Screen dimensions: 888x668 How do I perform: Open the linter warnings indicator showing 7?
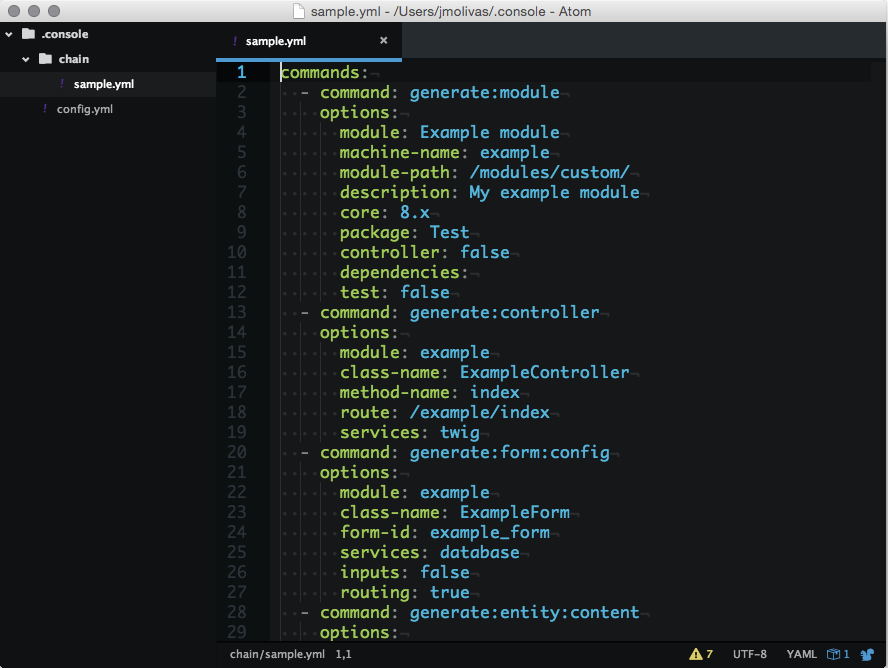click(701, 654)
